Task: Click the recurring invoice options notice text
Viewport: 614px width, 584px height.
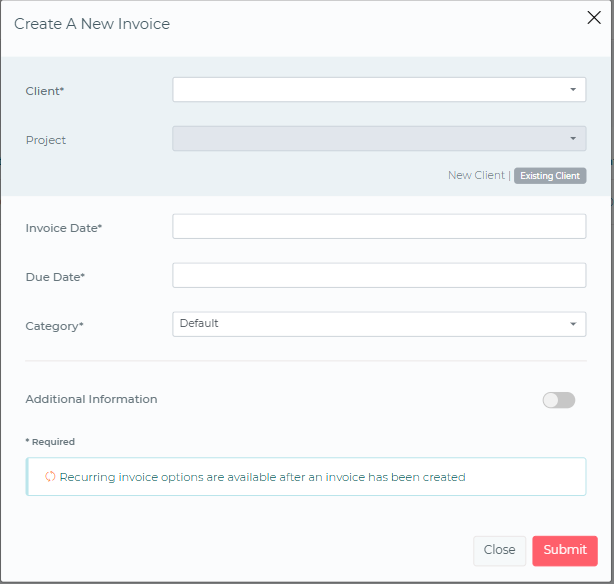Action: 262,477
